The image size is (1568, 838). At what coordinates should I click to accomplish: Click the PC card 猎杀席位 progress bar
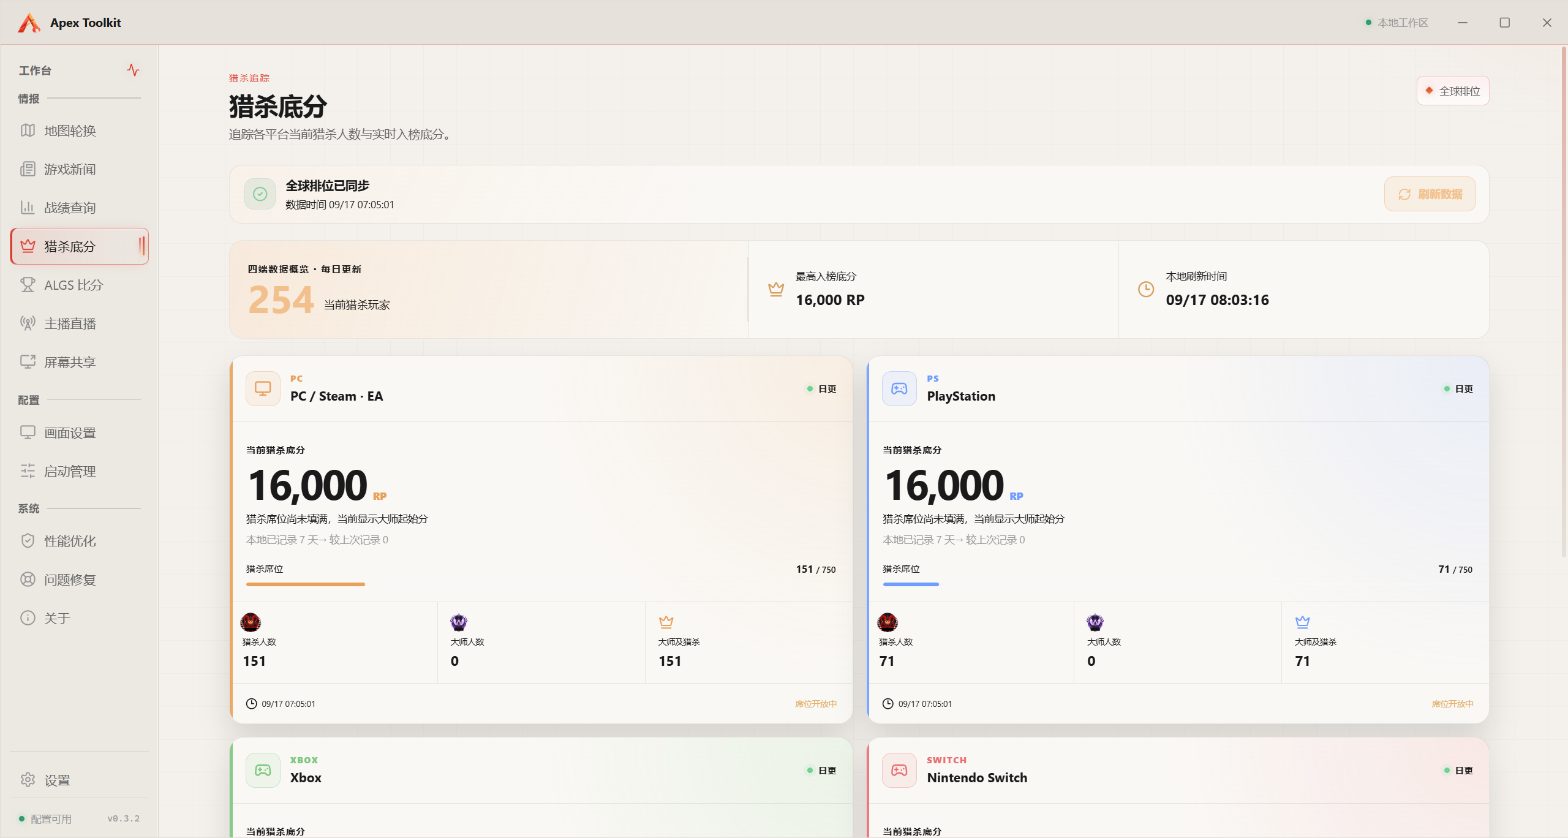541,584
